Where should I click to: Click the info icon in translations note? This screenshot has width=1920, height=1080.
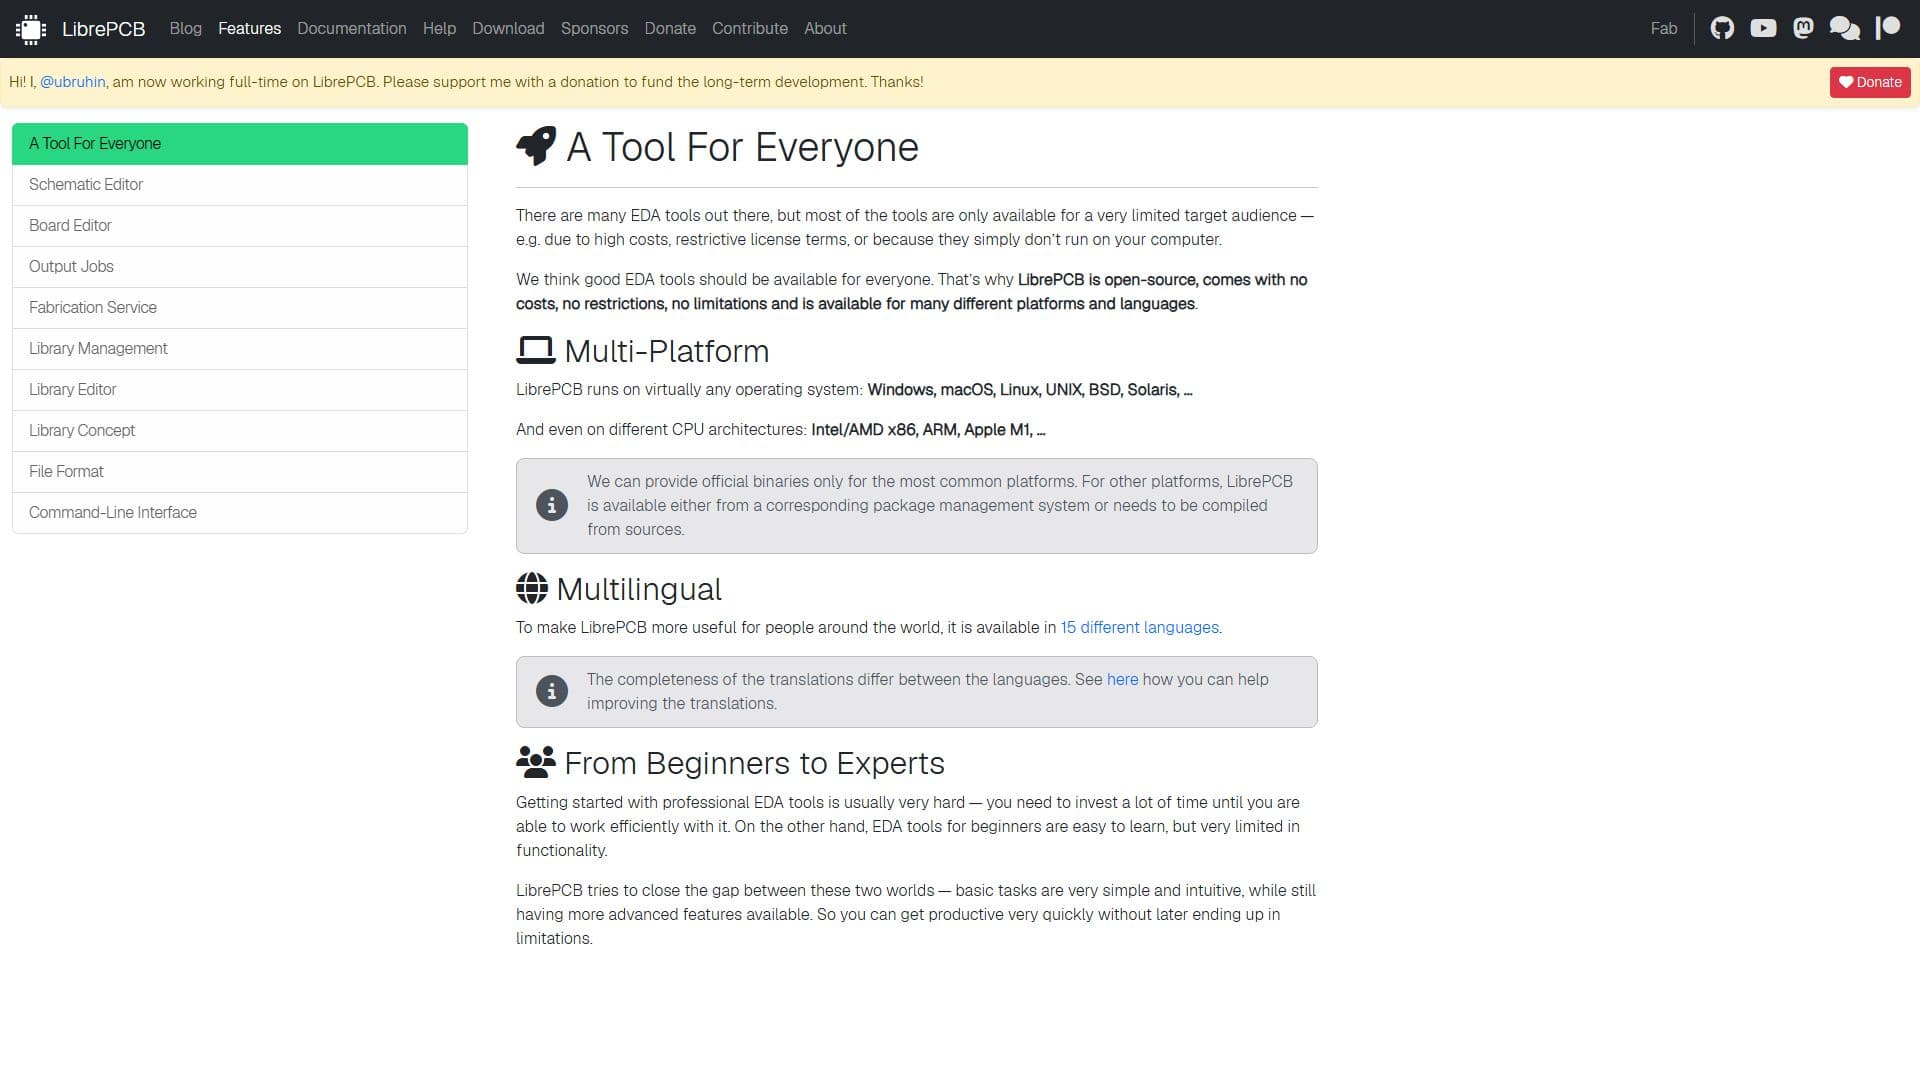pyautogui.click(x=552, y=691)
